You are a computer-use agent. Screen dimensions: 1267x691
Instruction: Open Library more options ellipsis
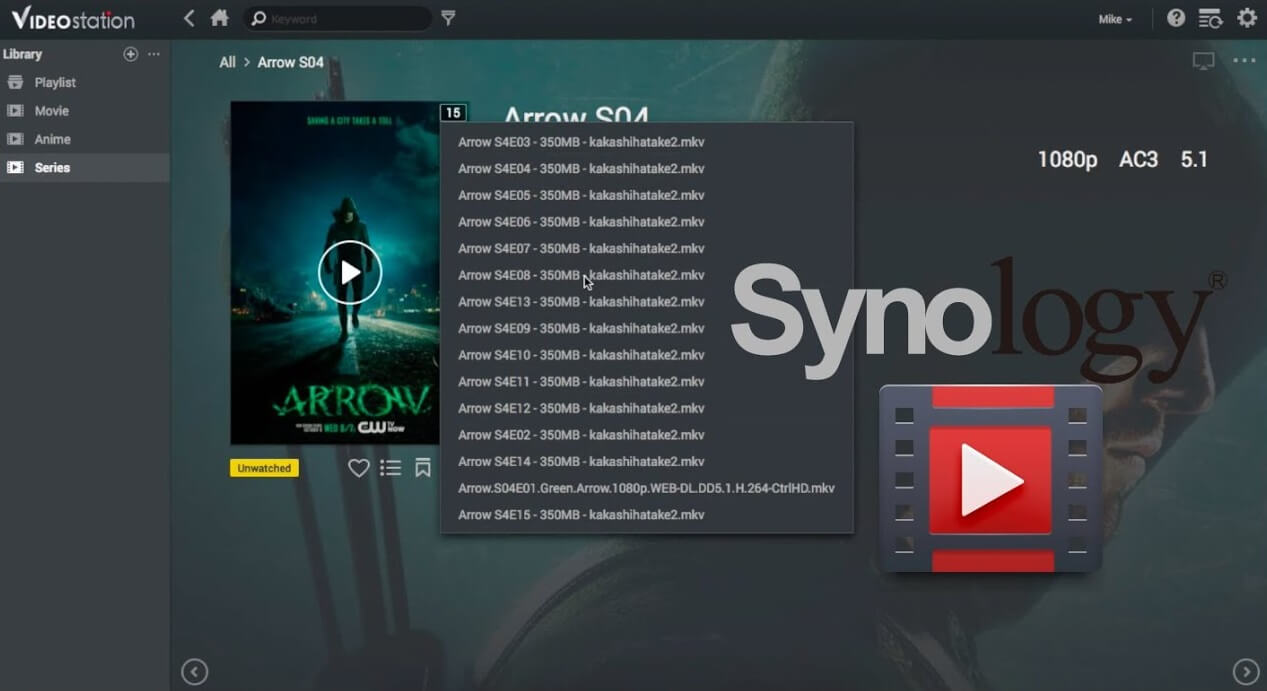[x=154, y=54]
